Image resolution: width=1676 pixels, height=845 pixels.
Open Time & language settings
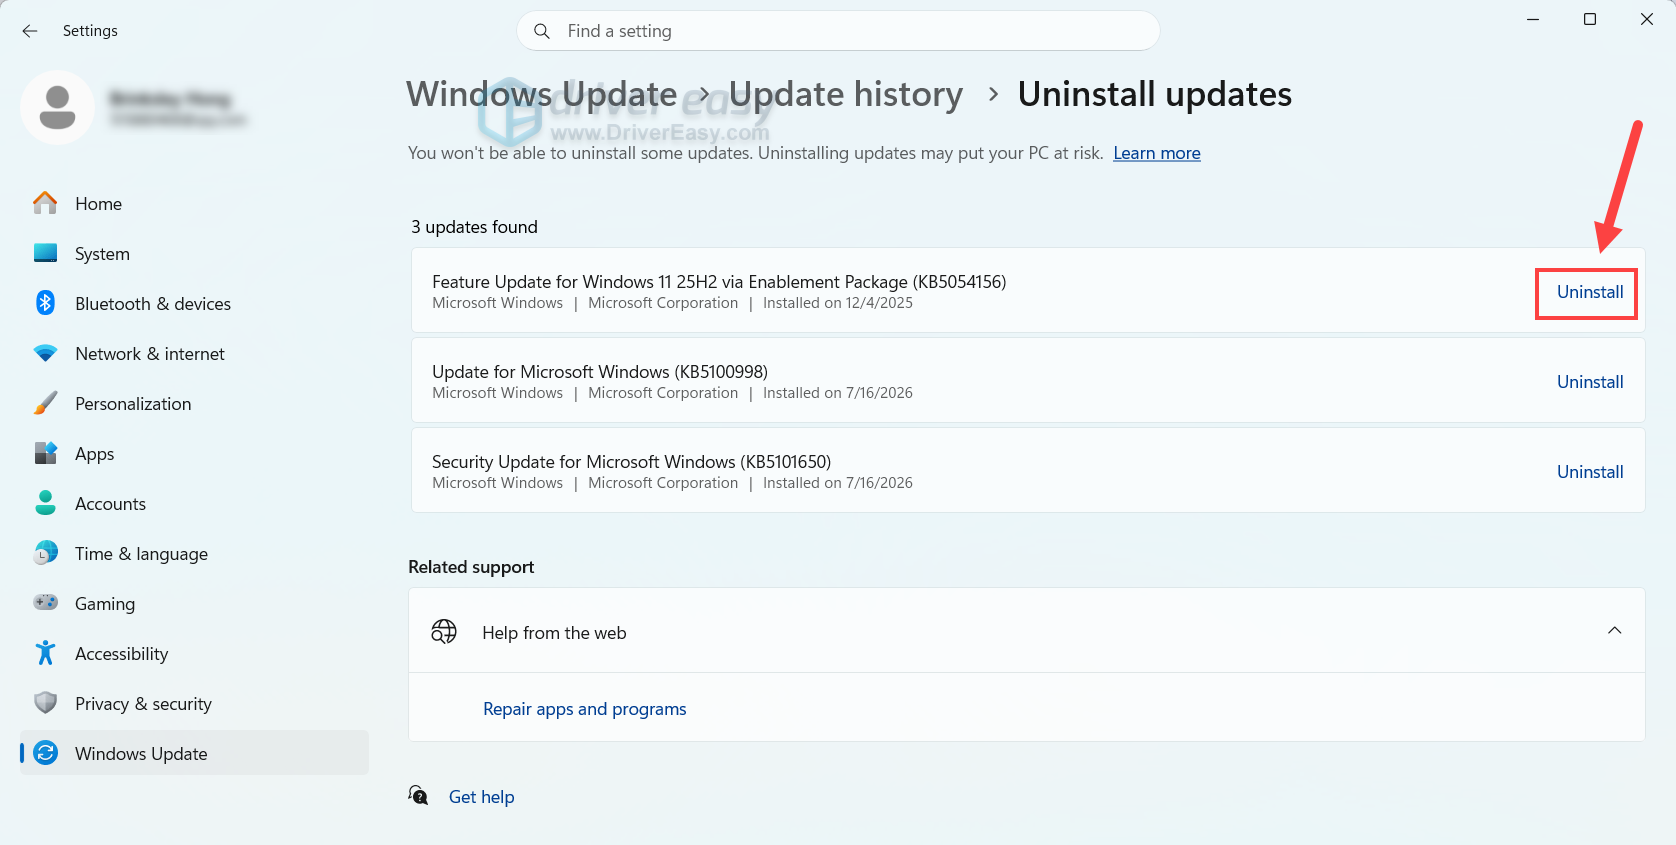(x=194, y=553)
